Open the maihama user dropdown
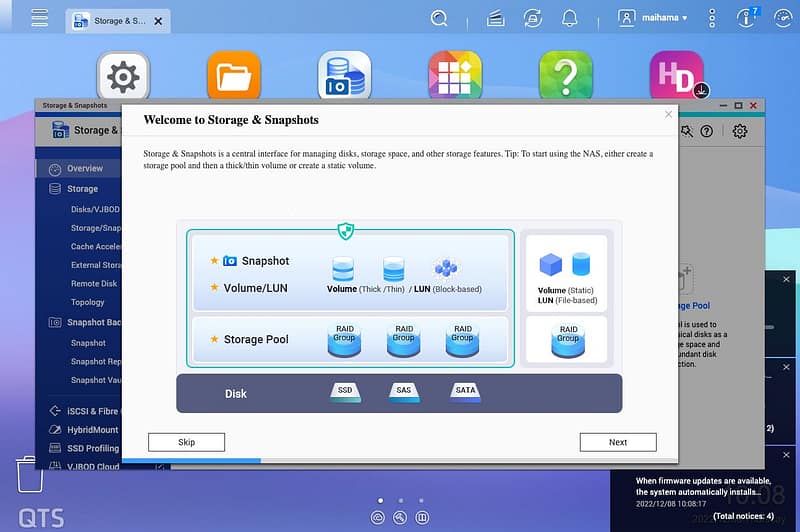Screen dimensions: 800x532 [x=653, y=18]
